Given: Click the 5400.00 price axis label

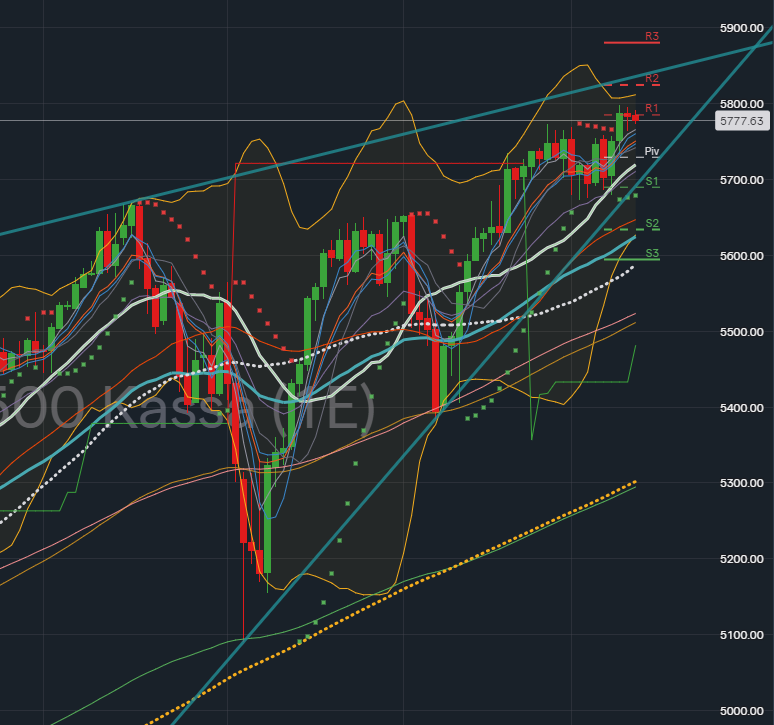Looking at the screenshot, I should pyautogui.click(x=741, y=408).
